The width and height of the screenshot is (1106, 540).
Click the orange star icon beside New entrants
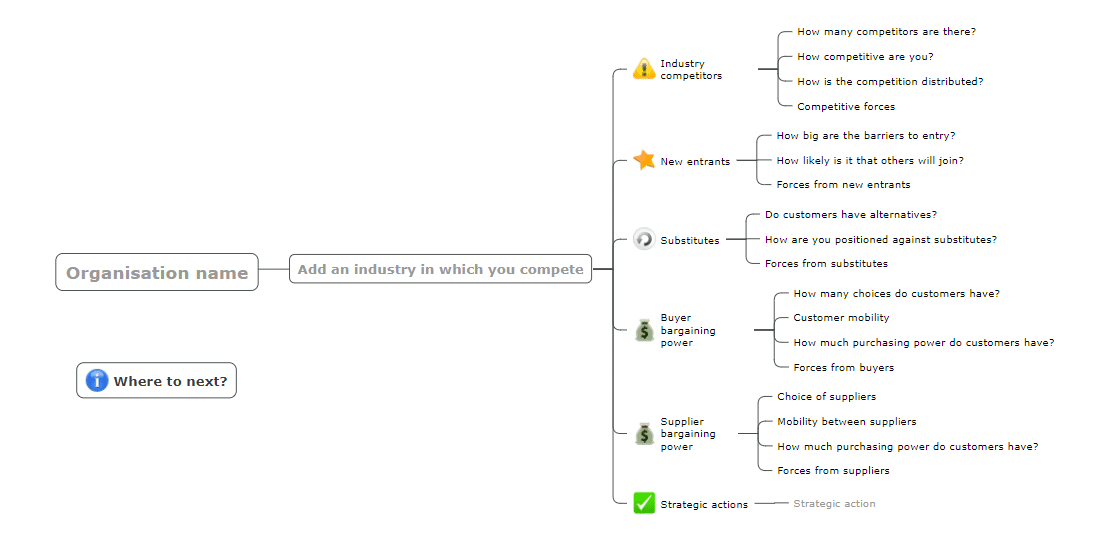pyautogui.click(x=644, y=160)
